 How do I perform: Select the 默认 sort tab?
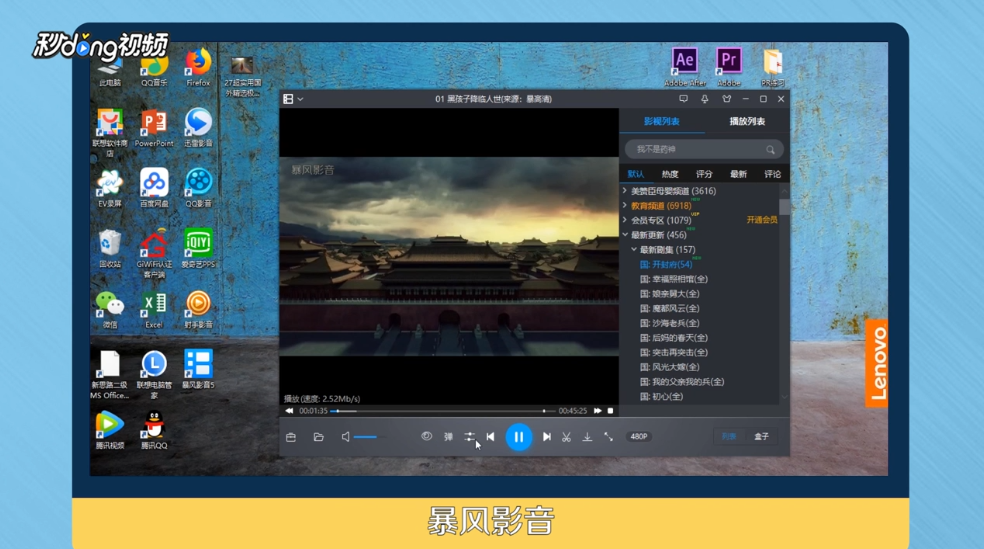[x=636, y=174]
